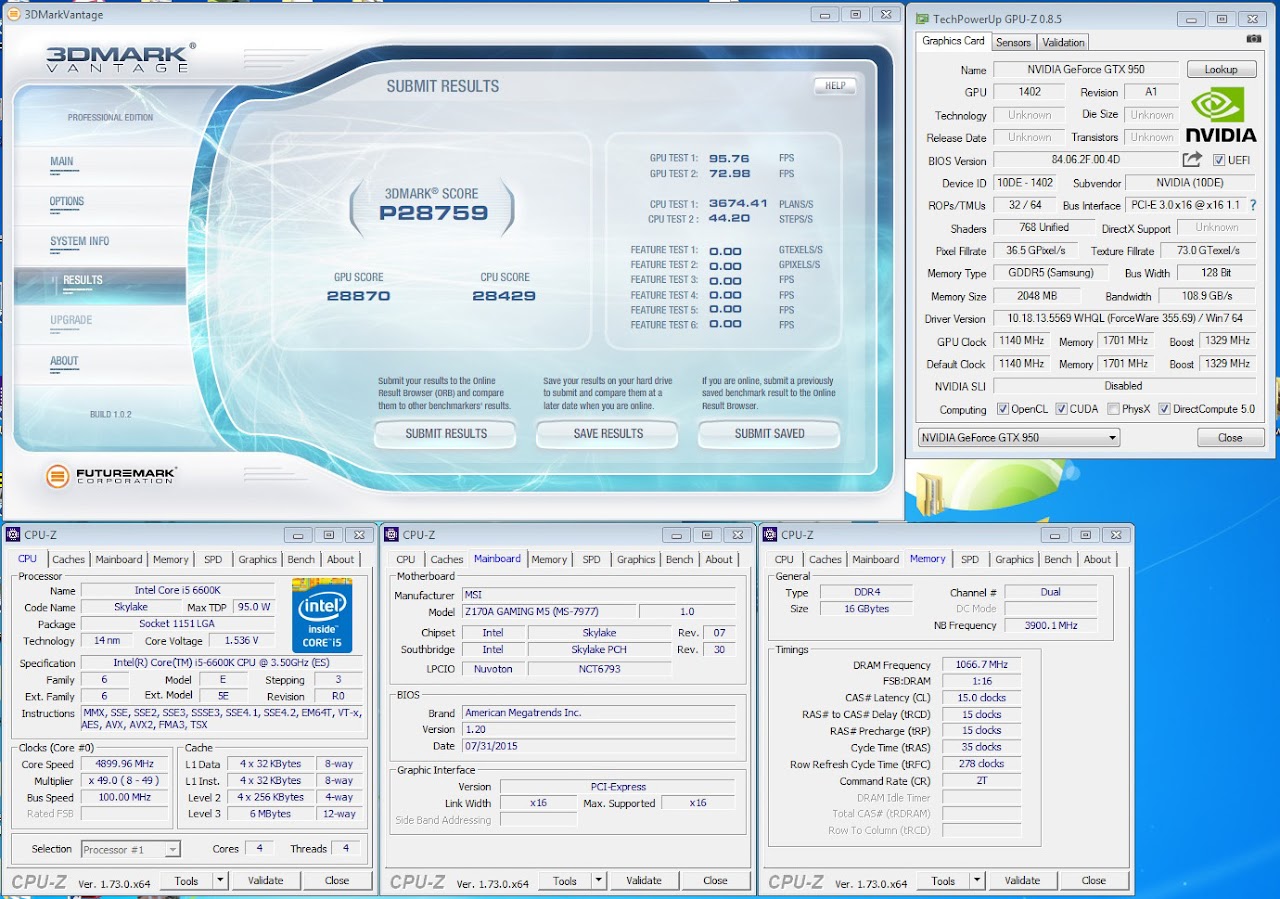This screenshot has height=899, width=1280.
Task: Open Graphics tab in CPU-Z processor window
Action: [x=257, y=559]
